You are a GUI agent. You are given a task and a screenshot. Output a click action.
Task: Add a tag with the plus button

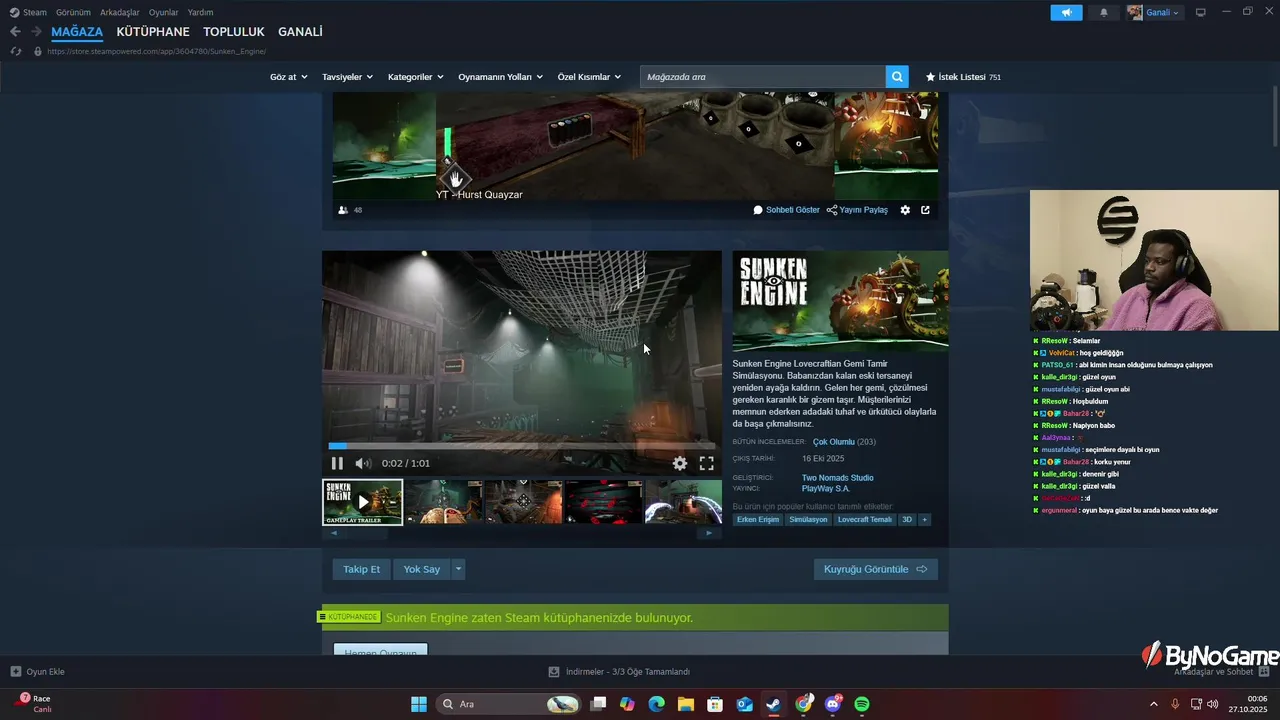click(x=924, y=520)
